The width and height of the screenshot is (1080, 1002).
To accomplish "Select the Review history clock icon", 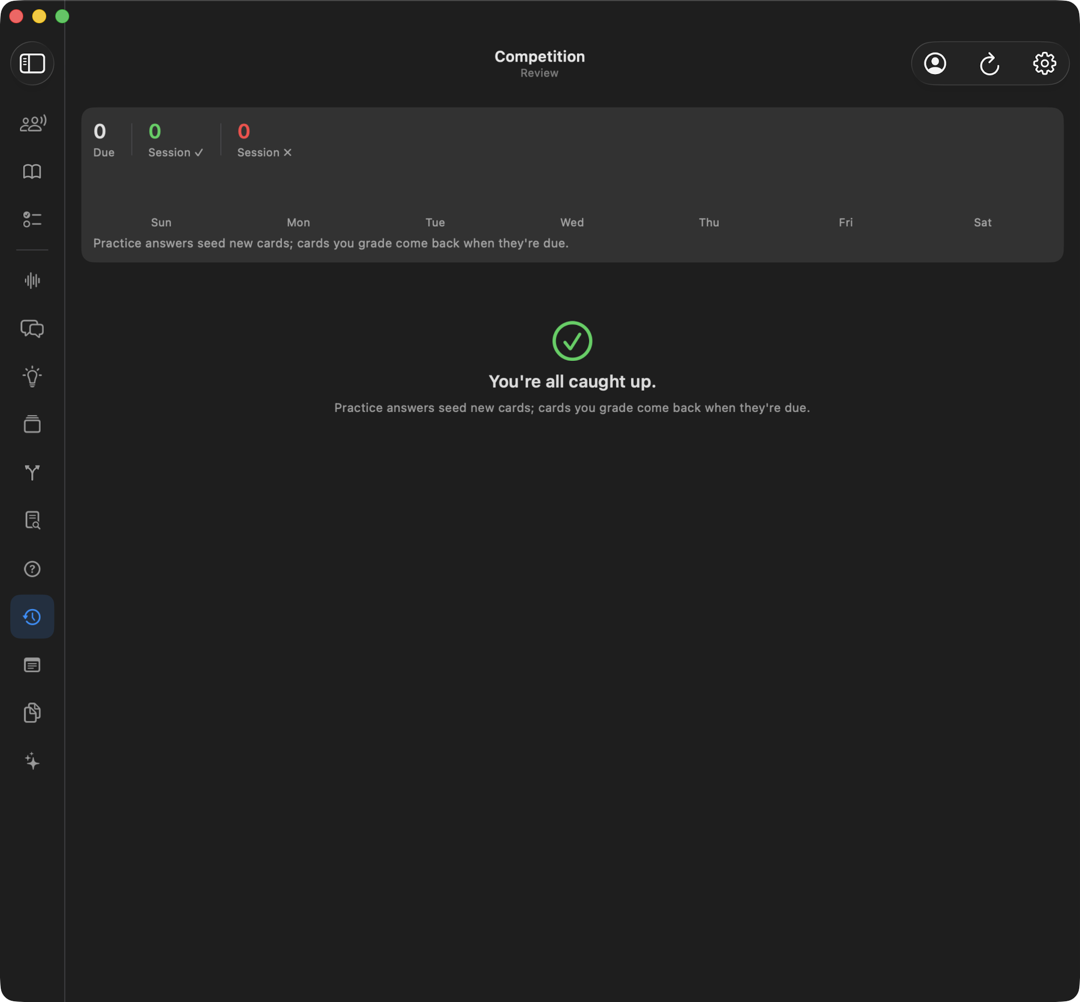I will [x=32, y=616].
